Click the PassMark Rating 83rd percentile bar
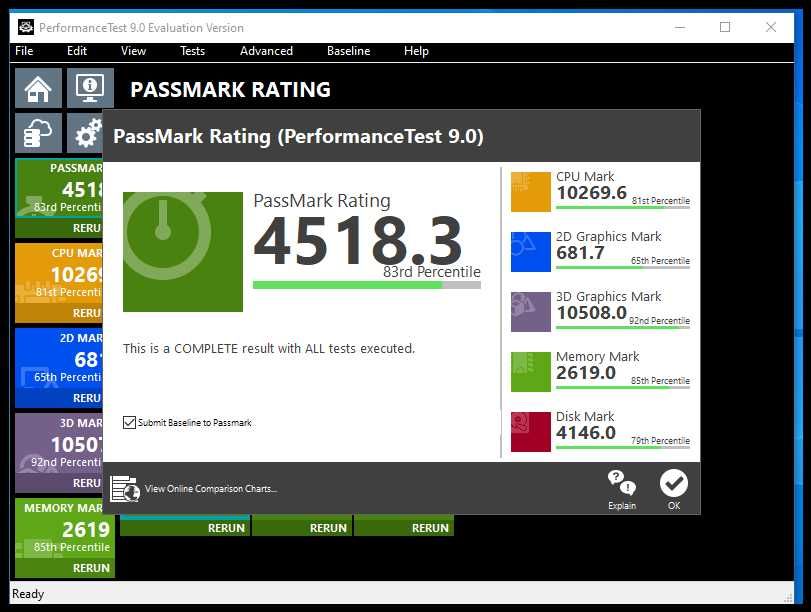Image resolution: width=811 pixels, height=612 pixels. click(x=367, y=285)
